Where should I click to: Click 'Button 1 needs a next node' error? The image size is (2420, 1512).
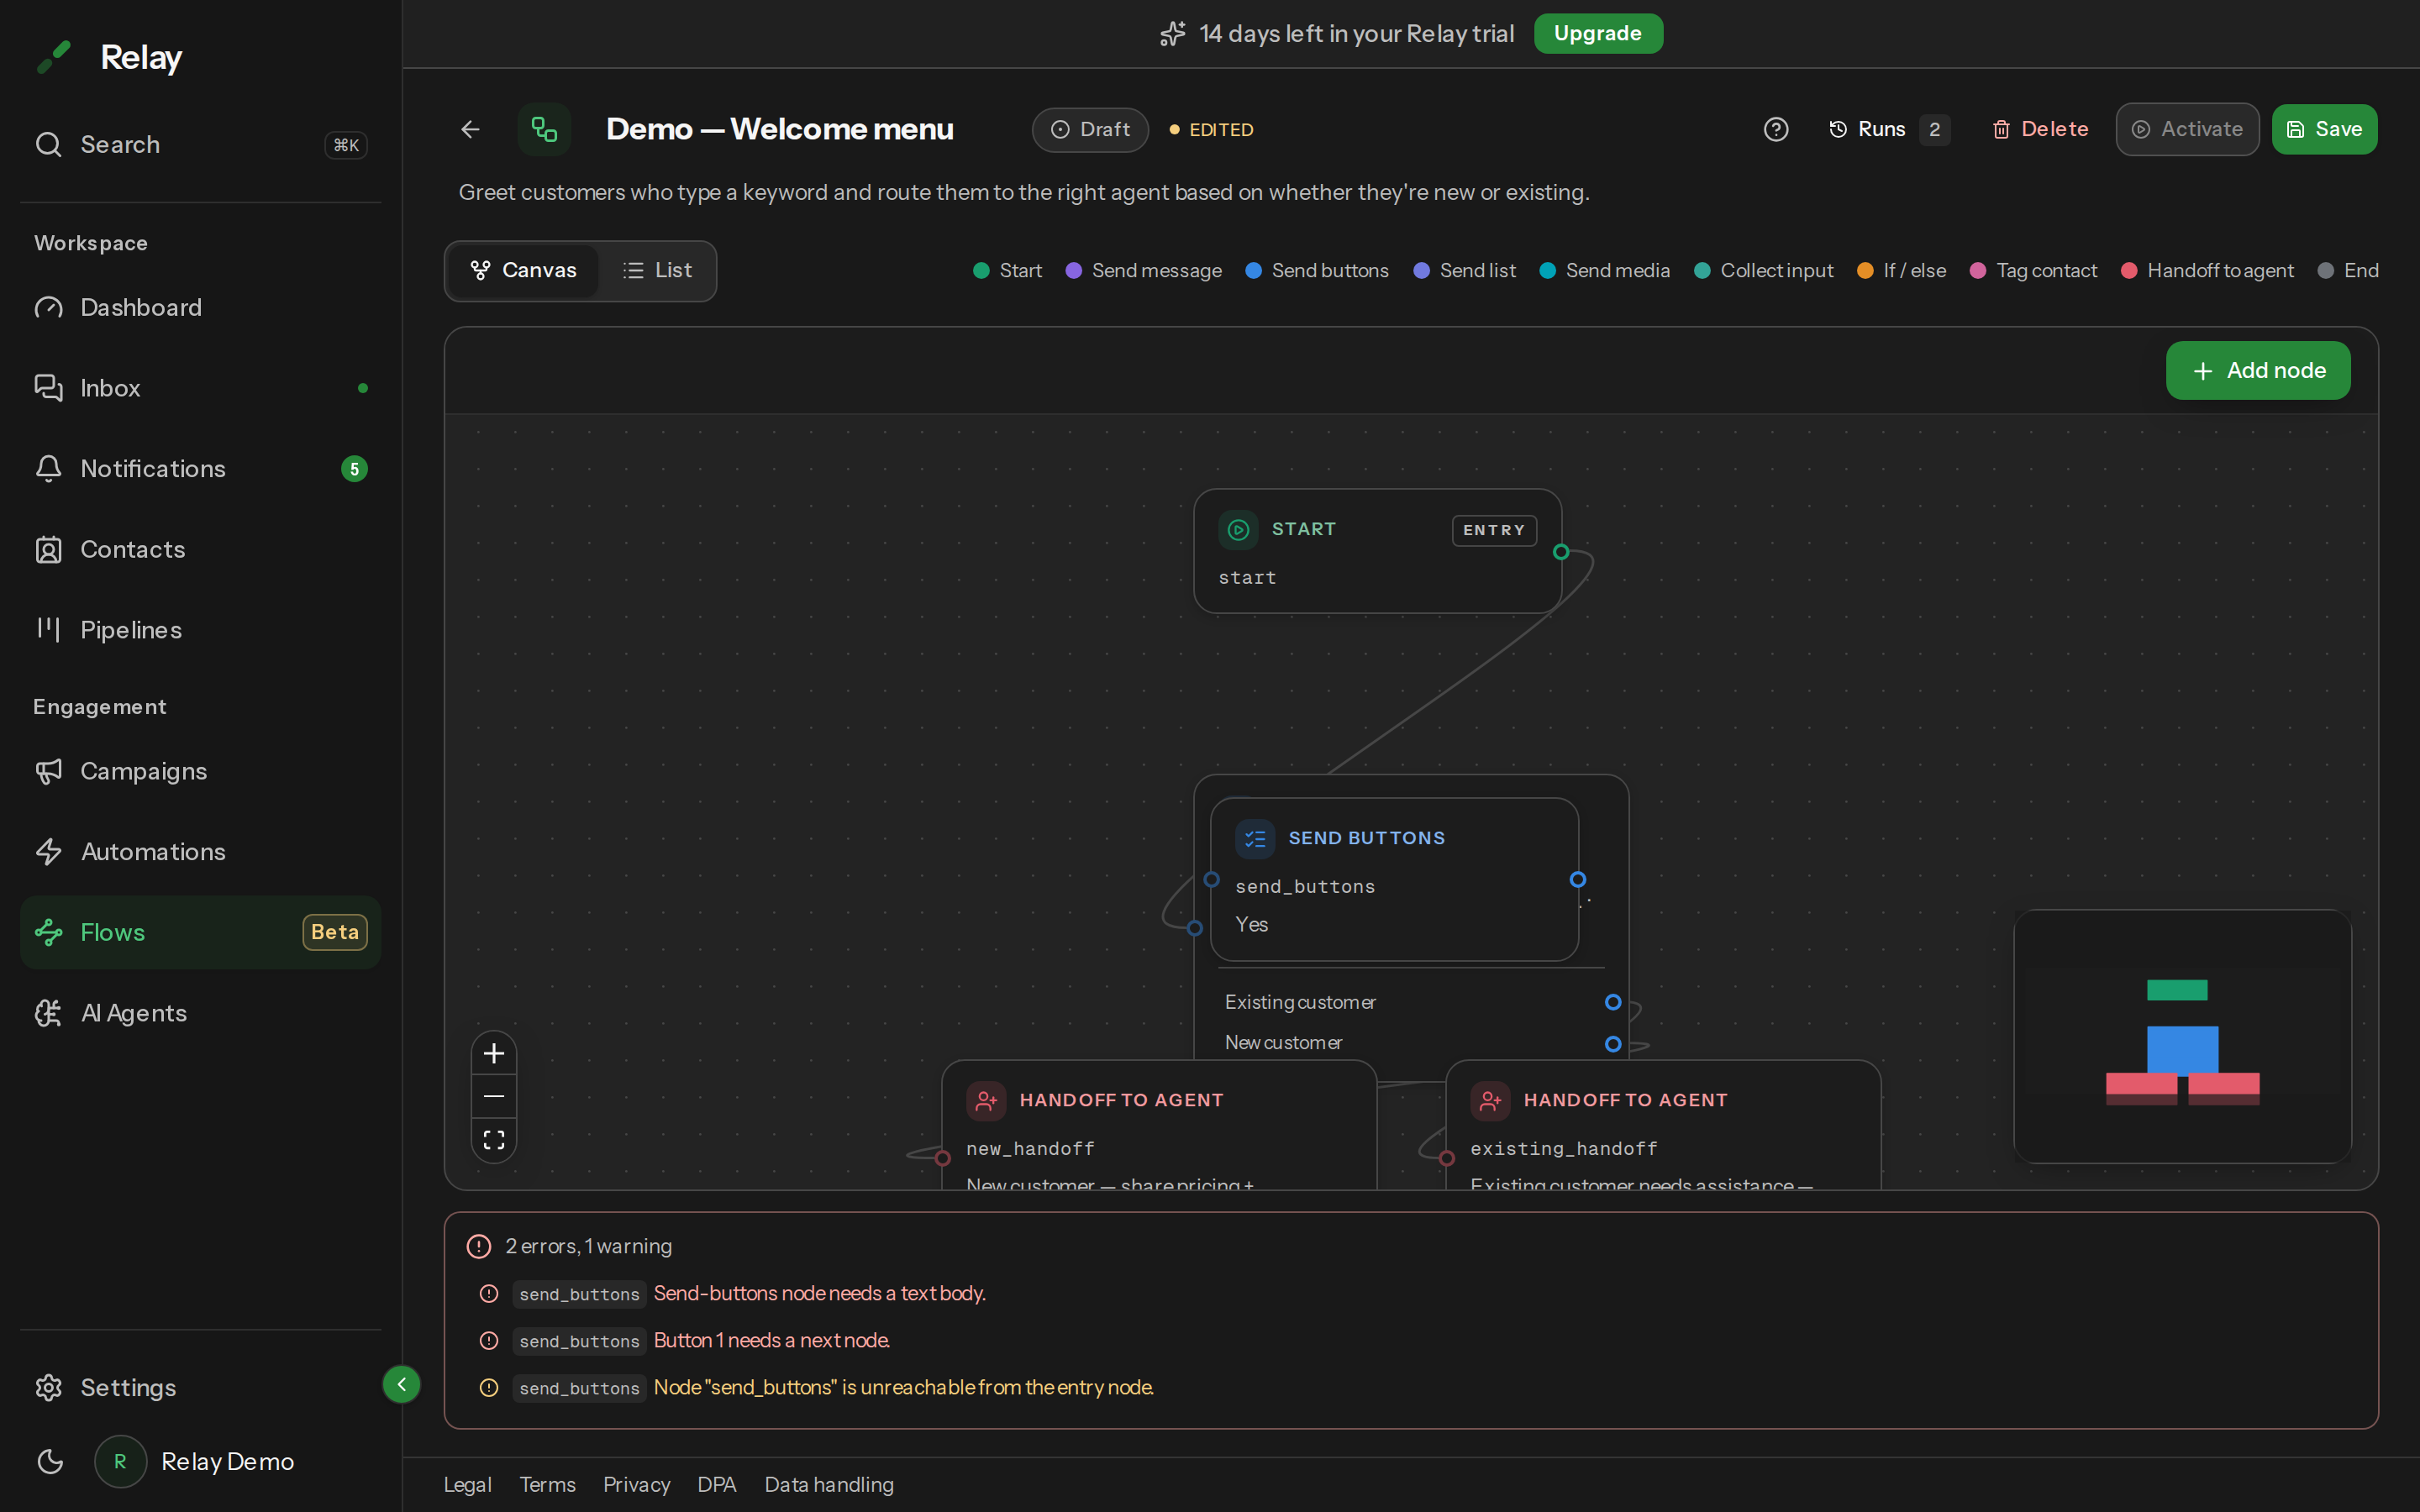coord(772,1340)
